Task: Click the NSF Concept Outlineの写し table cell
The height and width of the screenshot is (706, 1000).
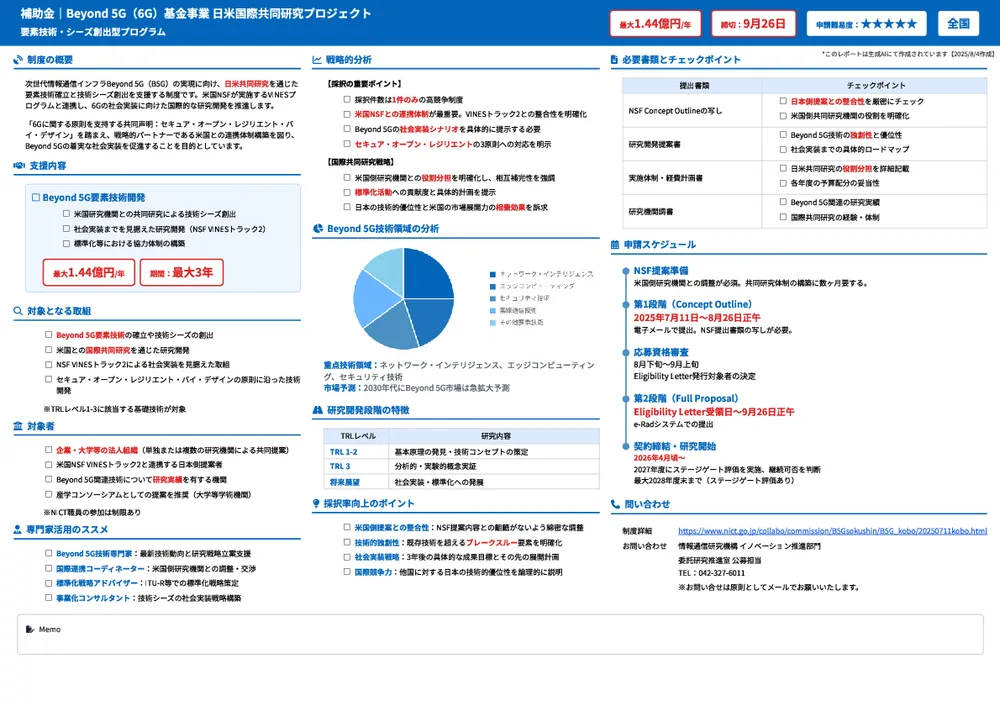Action: click(x=692, y=111)
